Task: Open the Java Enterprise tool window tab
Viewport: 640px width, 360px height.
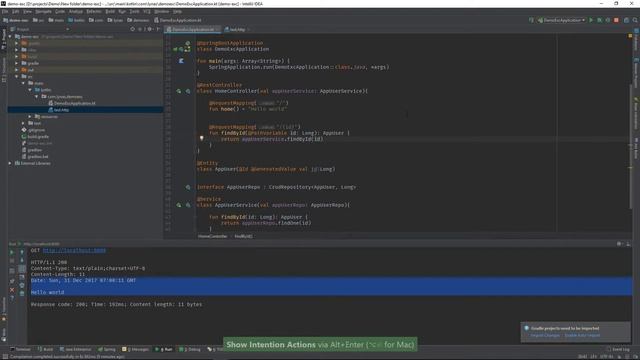Action: tap(76, 349)
